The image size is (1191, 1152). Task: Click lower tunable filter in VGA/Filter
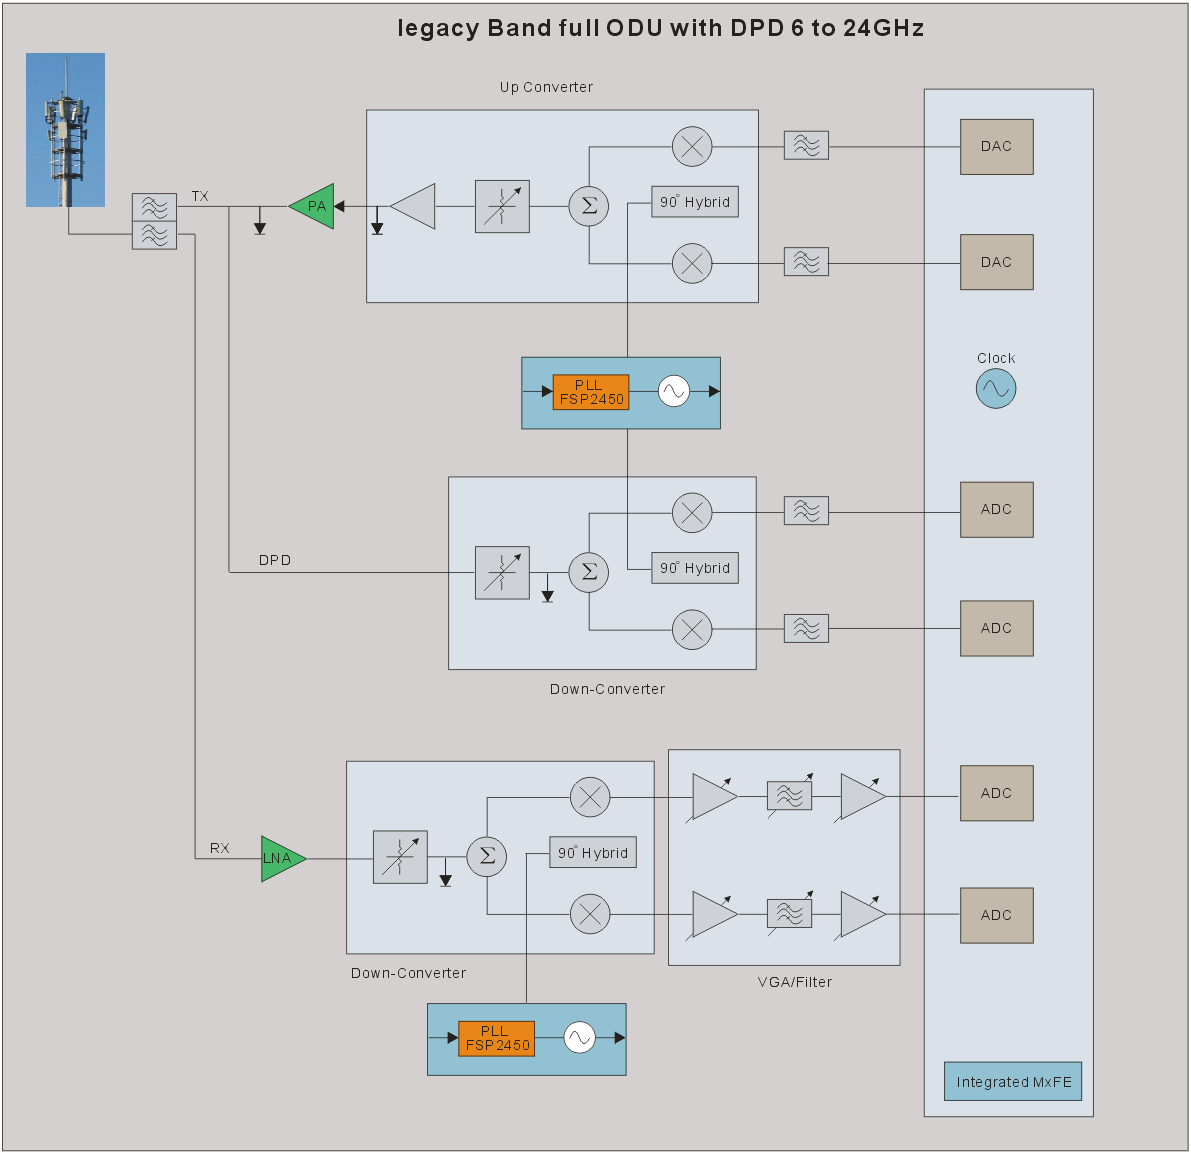coord(790,913)
